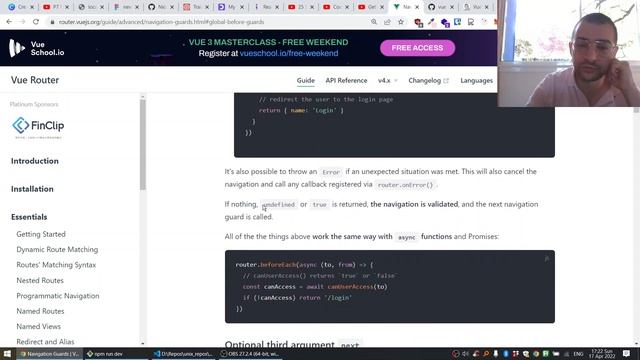
Task: Switch to the active Vue 'Na' browser tab
Action: click(406, 7)
